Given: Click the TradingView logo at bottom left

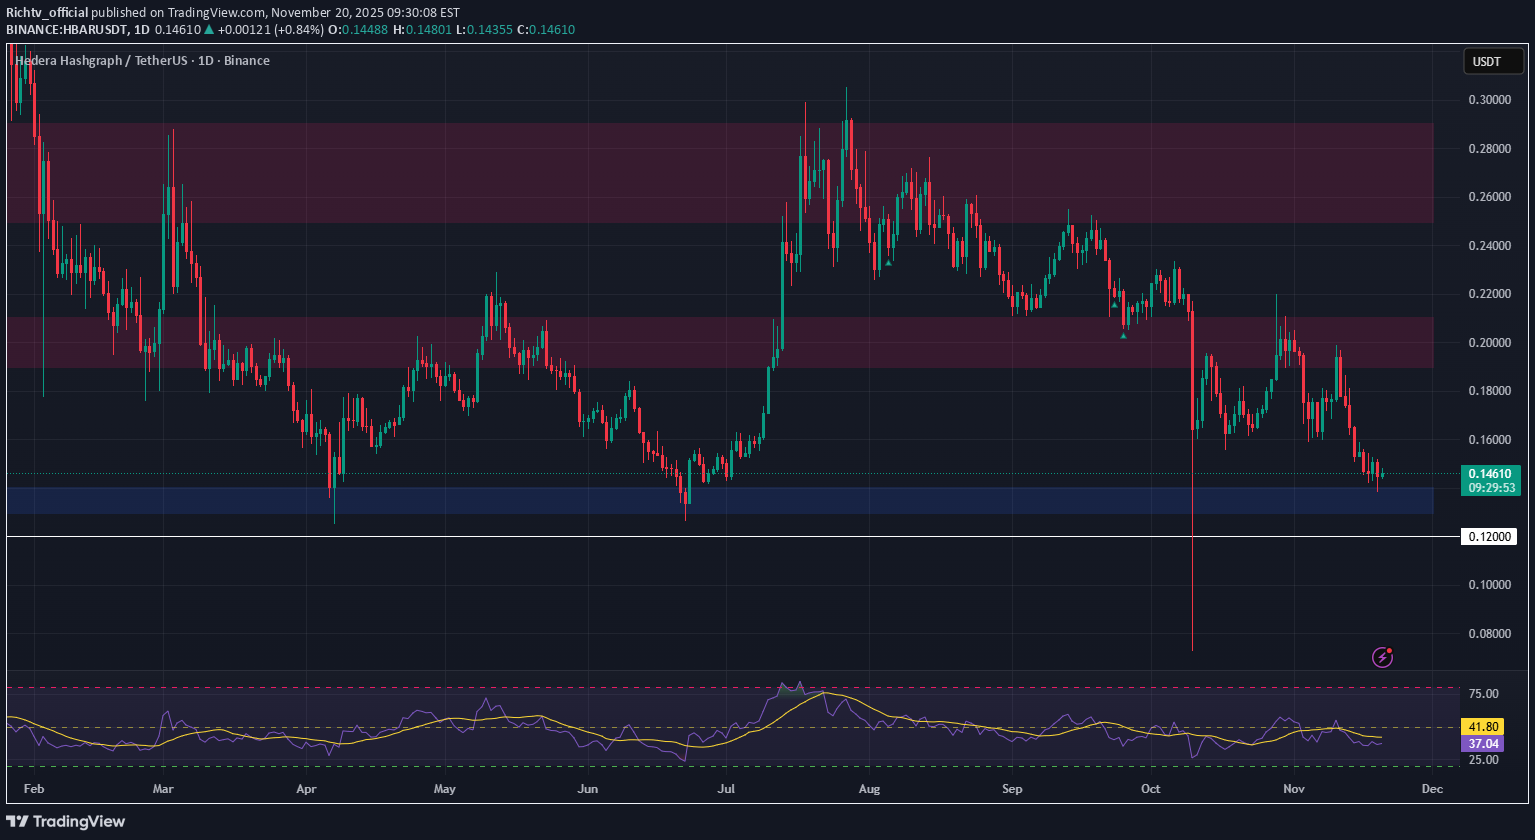Looking at the screenshot, I should [68, 821].
